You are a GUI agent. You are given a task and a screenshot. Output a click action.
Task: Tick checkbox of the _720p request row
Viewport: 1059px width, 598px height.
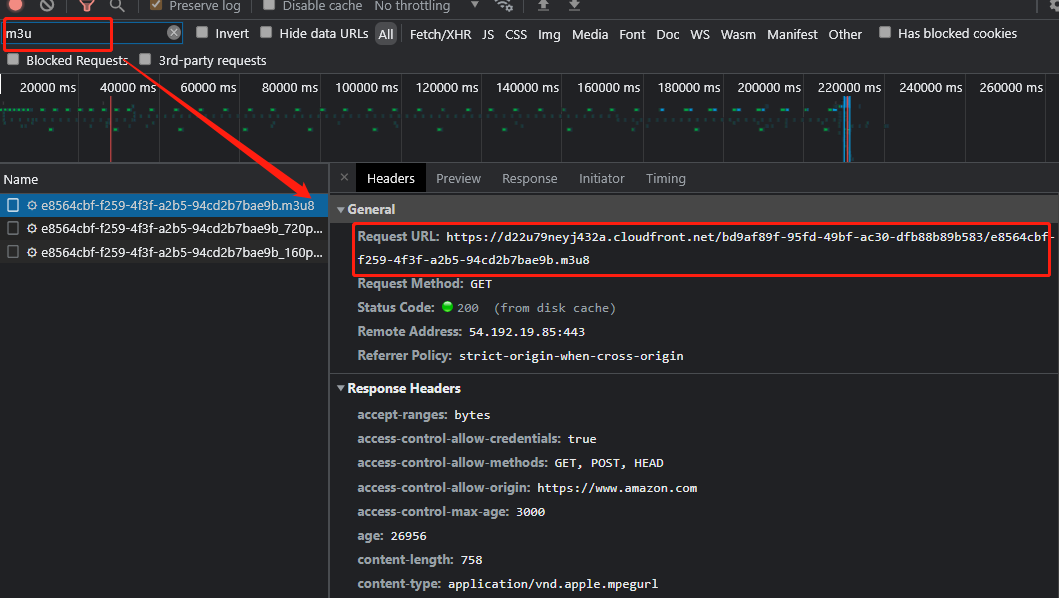click(13, 228)
